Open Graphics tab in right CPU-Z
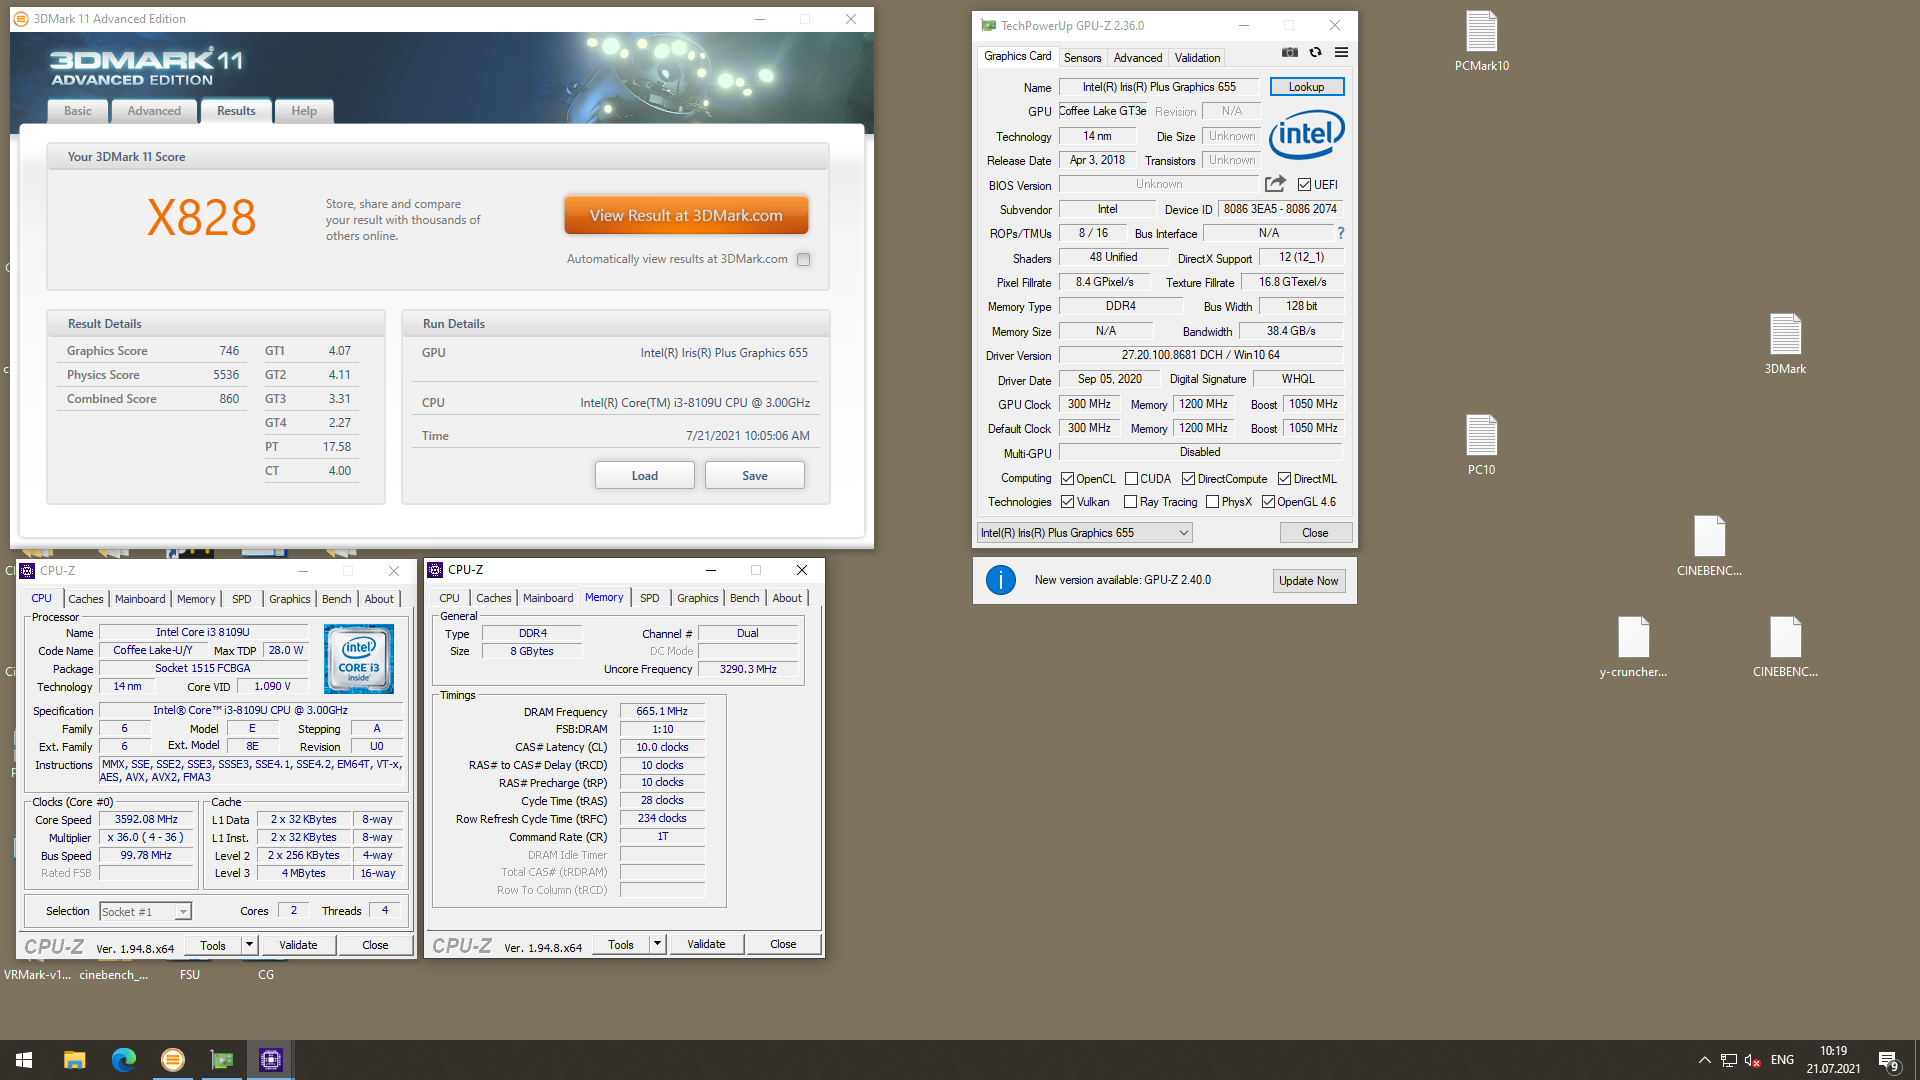 coord(697,598)
